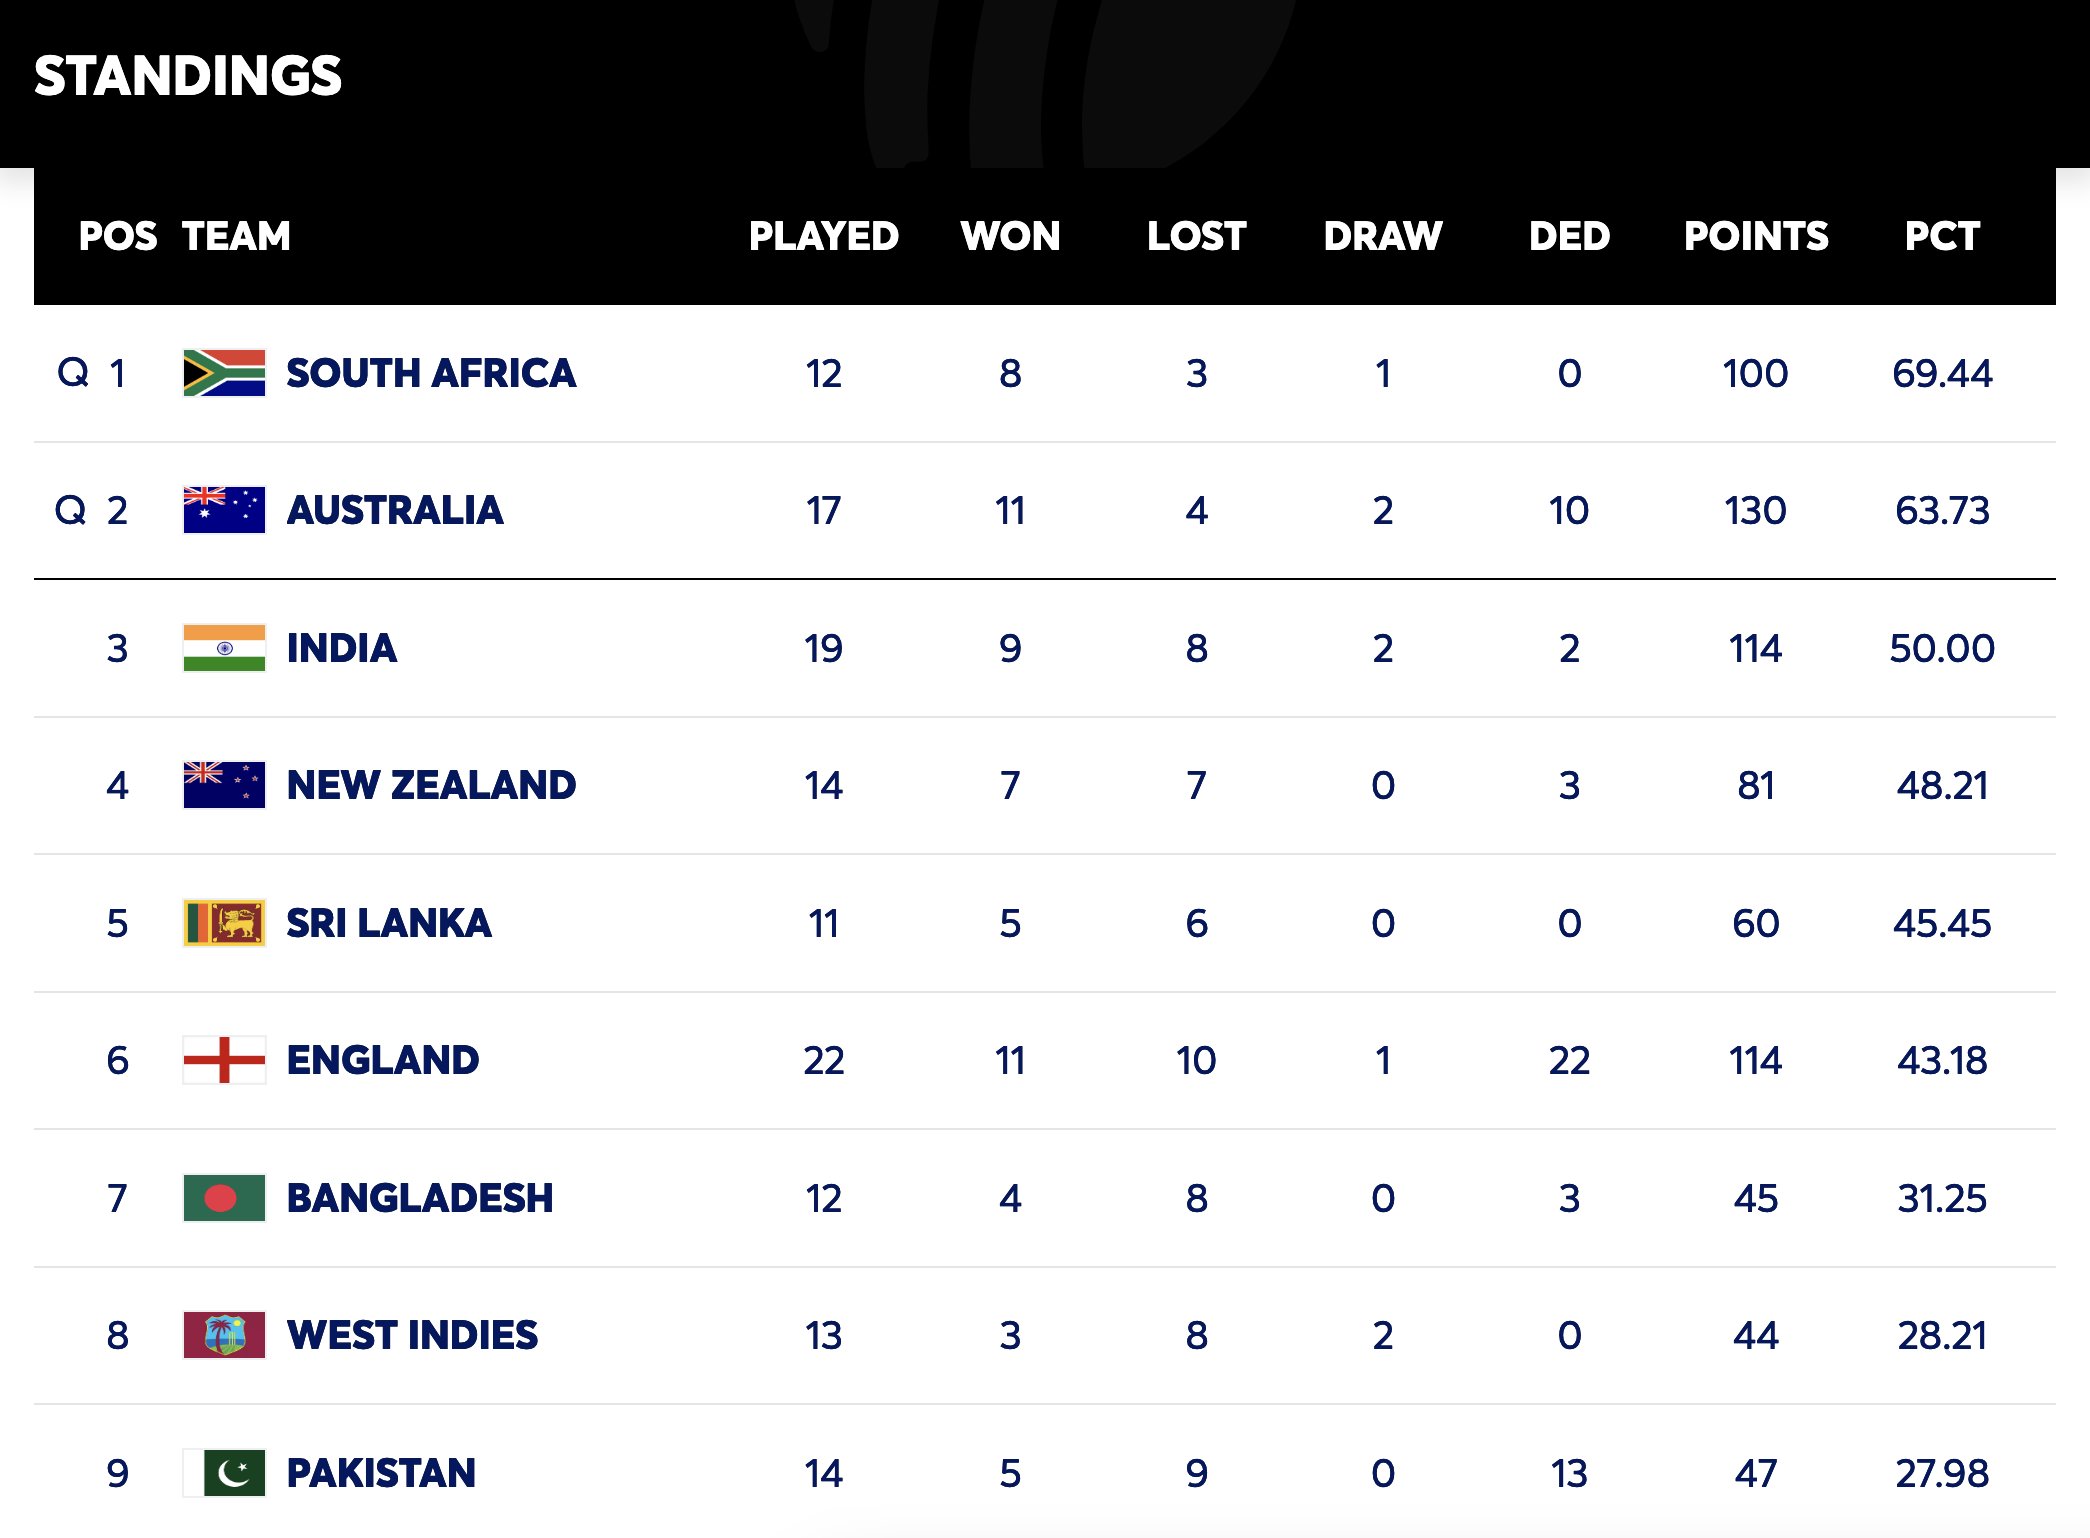The width and height of the screenshot is (2090, 1538).
Task: Sort by the POINTS column header
Action: pos(1756,236)
